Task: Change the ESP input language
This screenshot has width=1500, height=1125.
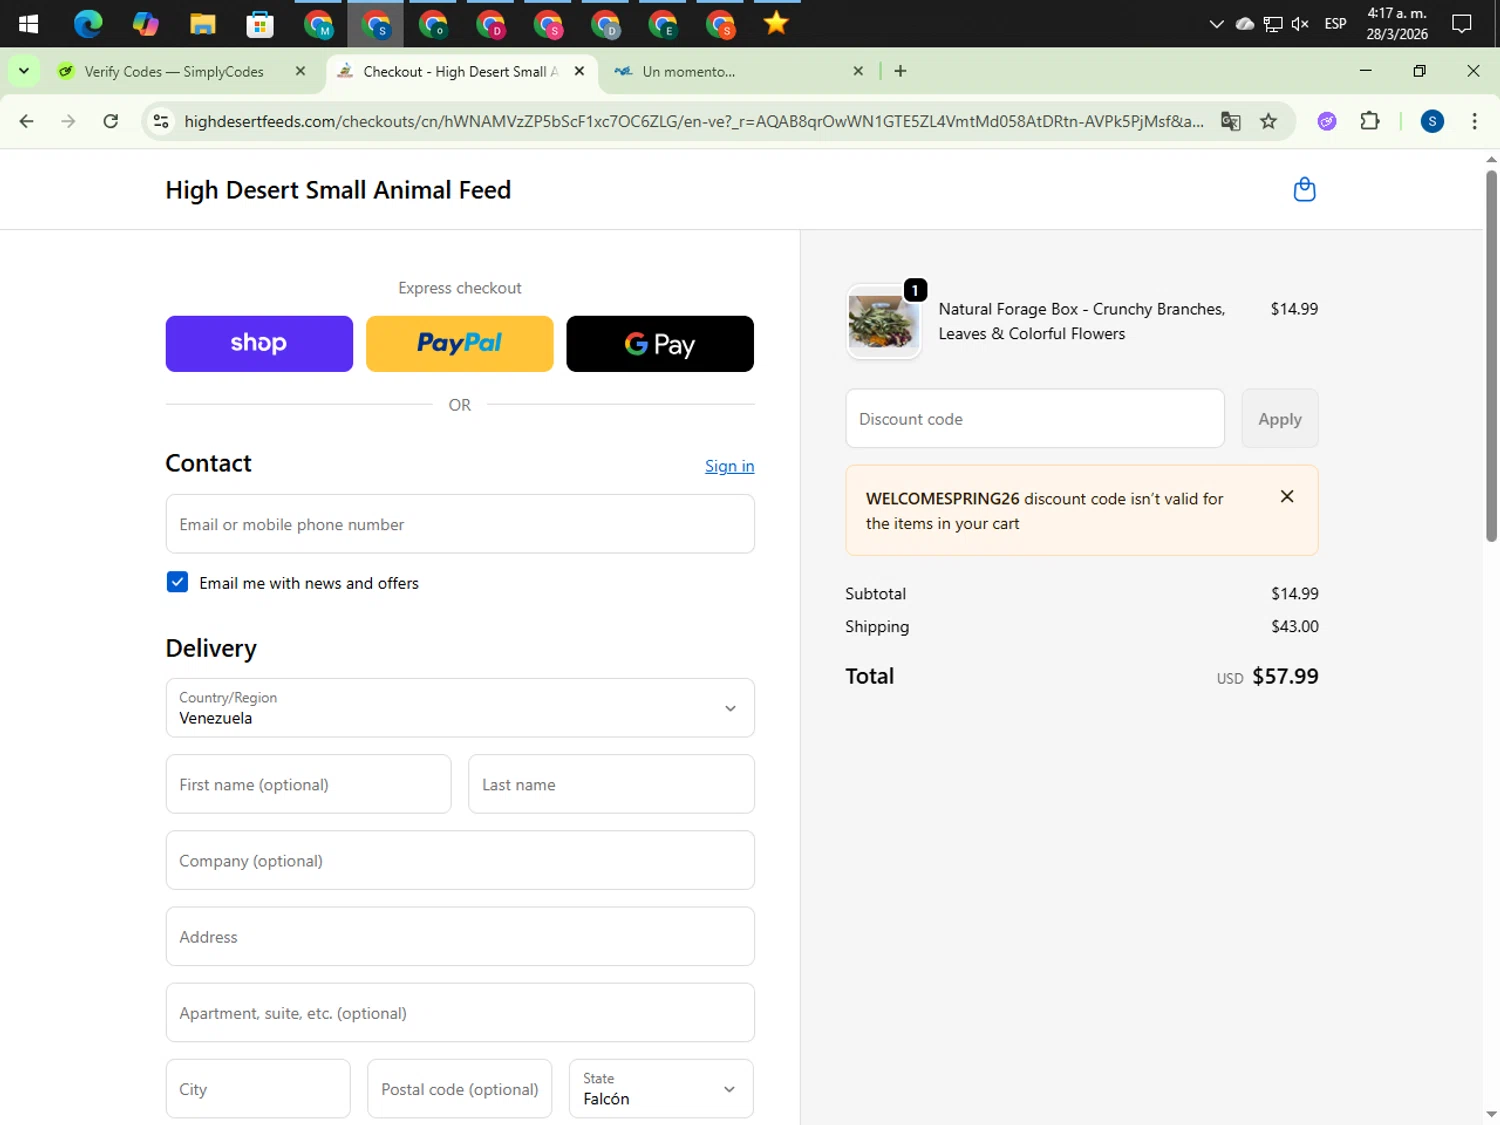Action: (1335, 24)
